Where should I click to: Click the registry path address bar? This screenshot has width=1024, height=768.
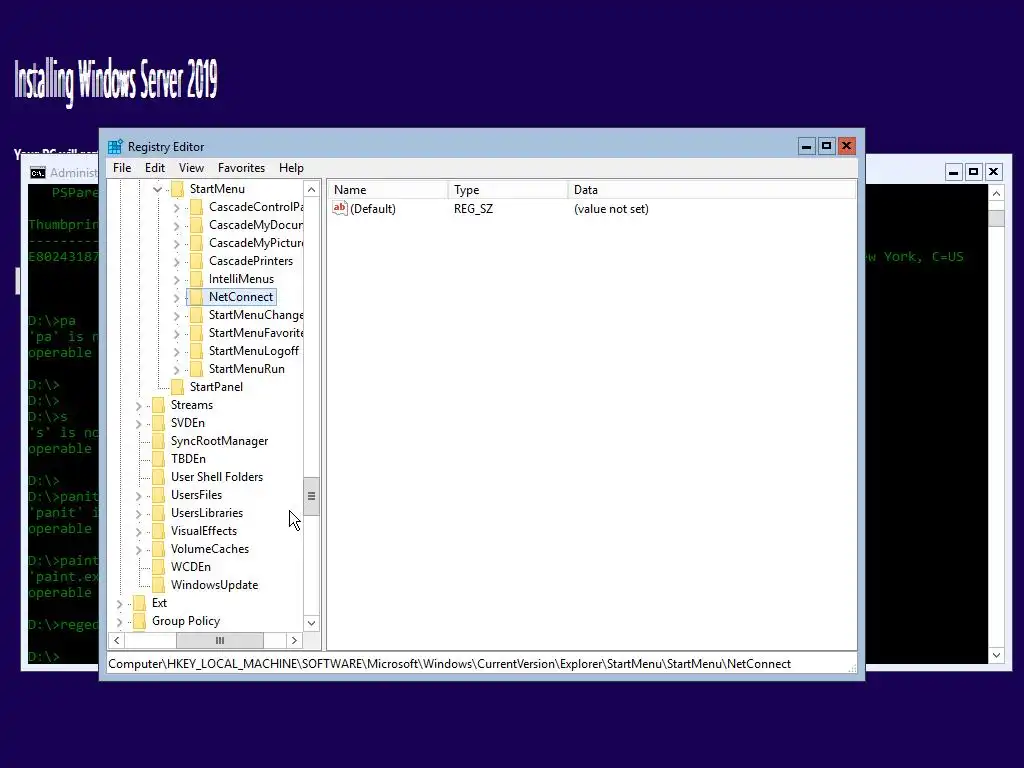click(481, 664)
